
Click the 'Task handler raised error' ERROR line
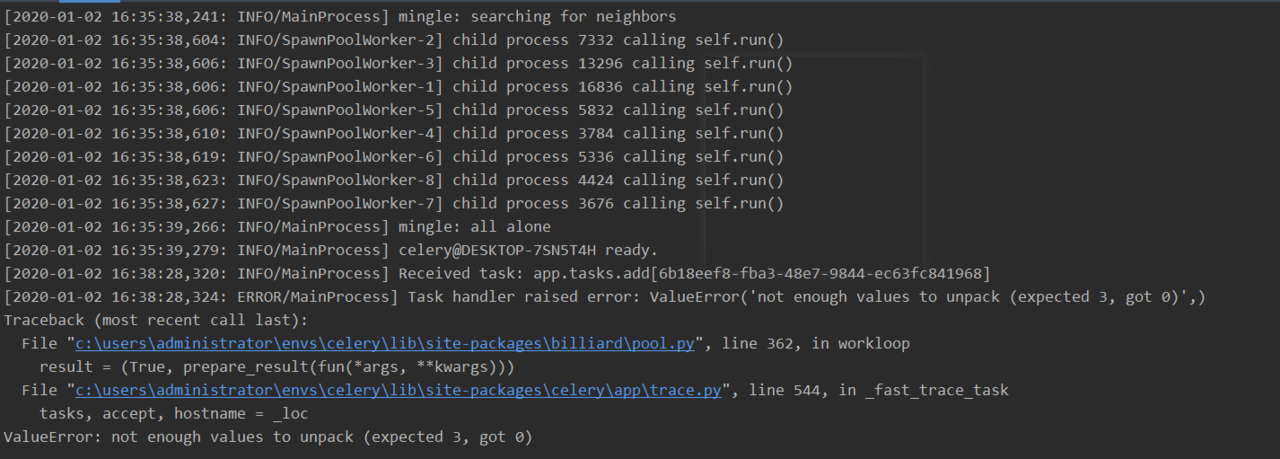pos(605,297)
